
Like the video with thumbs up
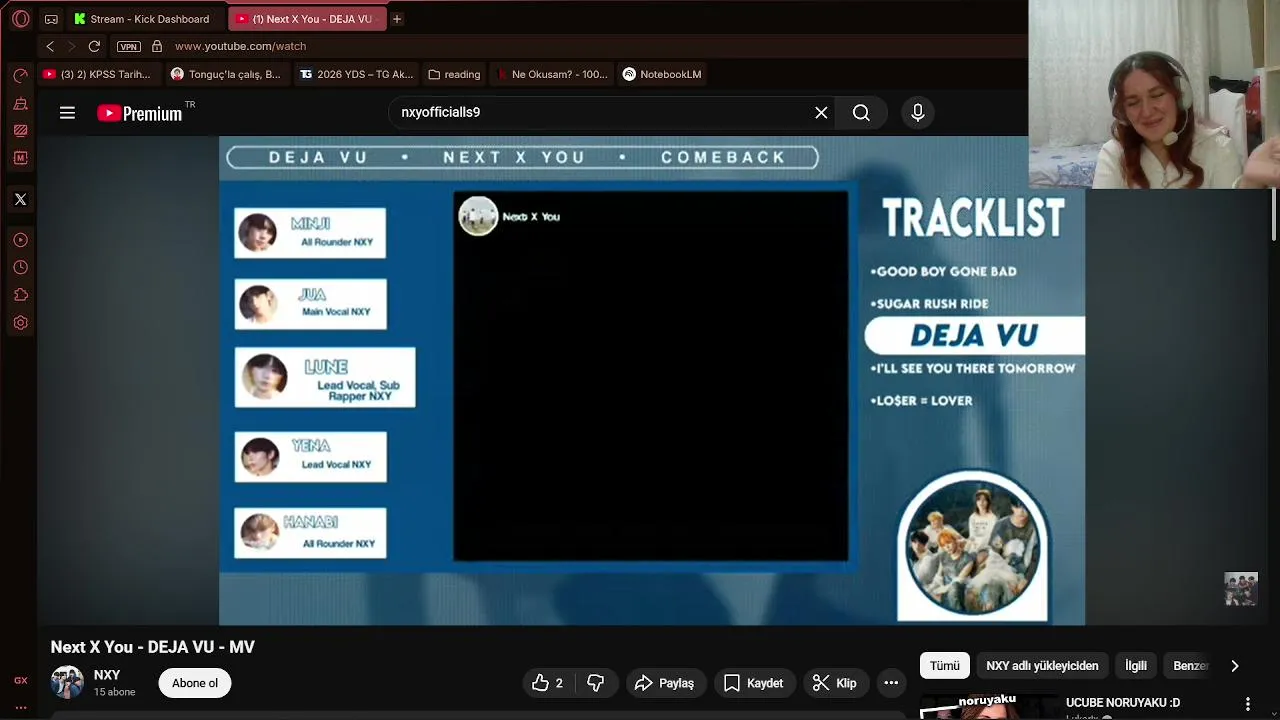tap(548, 683)
